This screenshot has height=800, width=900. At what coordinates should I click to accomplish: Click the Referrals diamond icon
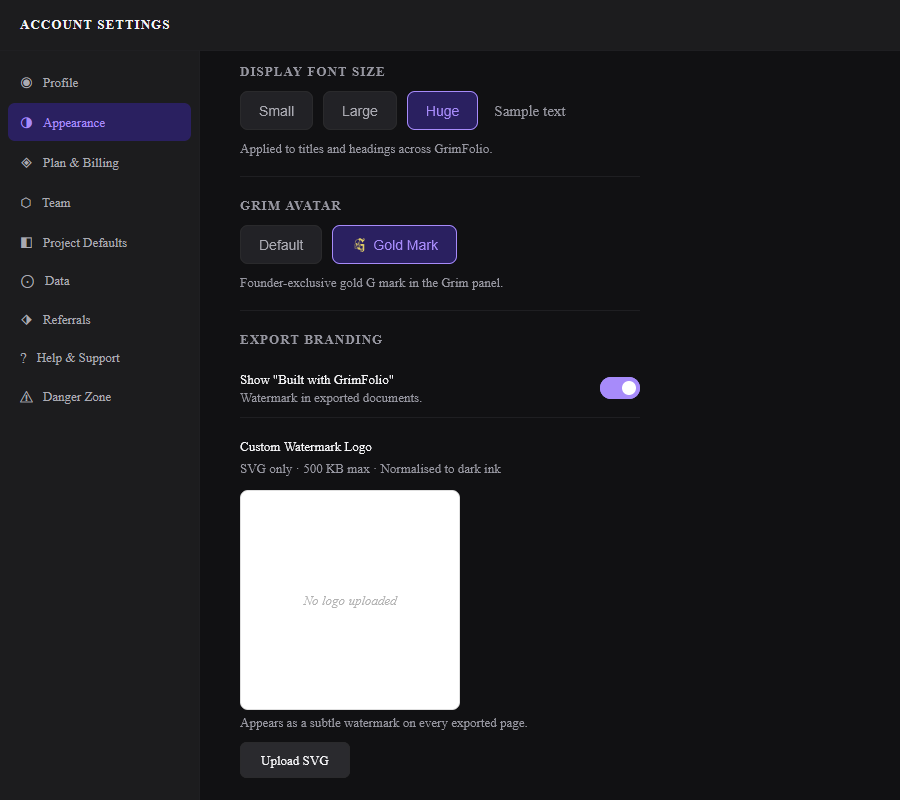(x=26, y=320)
